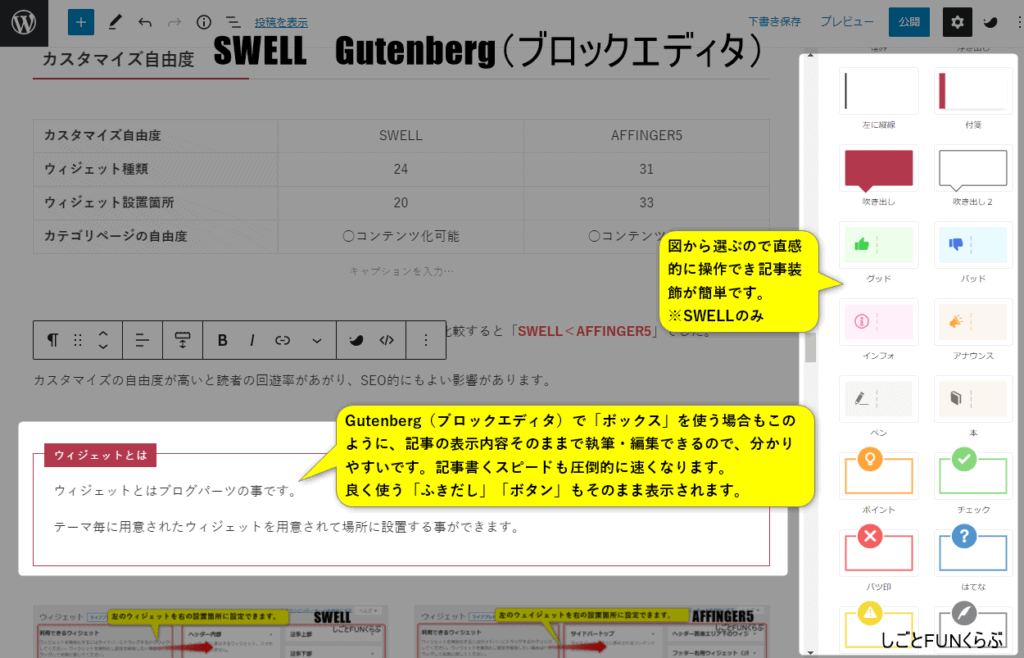1024x658 pixels.
Task: Choose the red 吹き出し style
Action: [x=878, y=168]
